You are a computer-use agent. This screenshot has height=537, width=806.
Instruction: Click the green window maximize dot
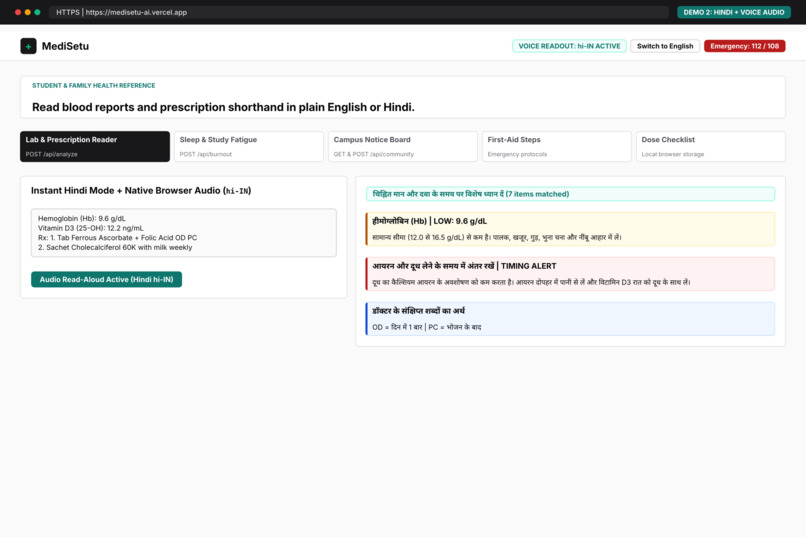[37, 12]
